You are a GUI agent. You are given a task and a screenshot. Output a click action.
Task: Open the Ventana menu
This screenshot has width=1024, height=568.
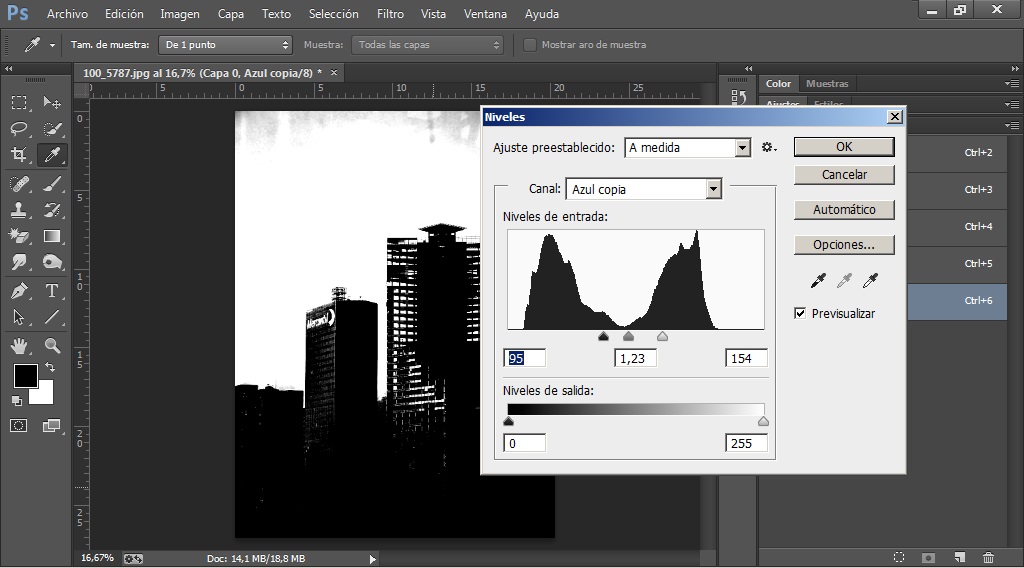coord(485,14)
